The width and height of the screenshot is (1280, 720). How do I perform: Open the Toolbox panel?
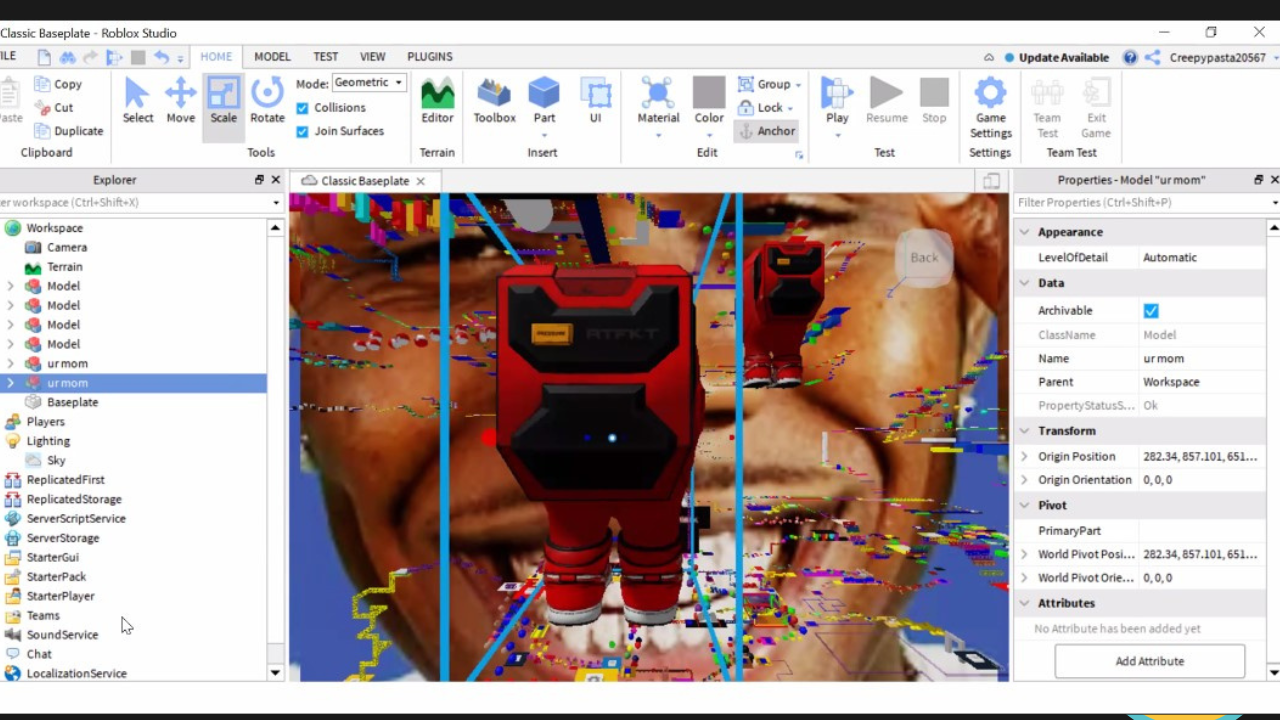coord(494,100)
